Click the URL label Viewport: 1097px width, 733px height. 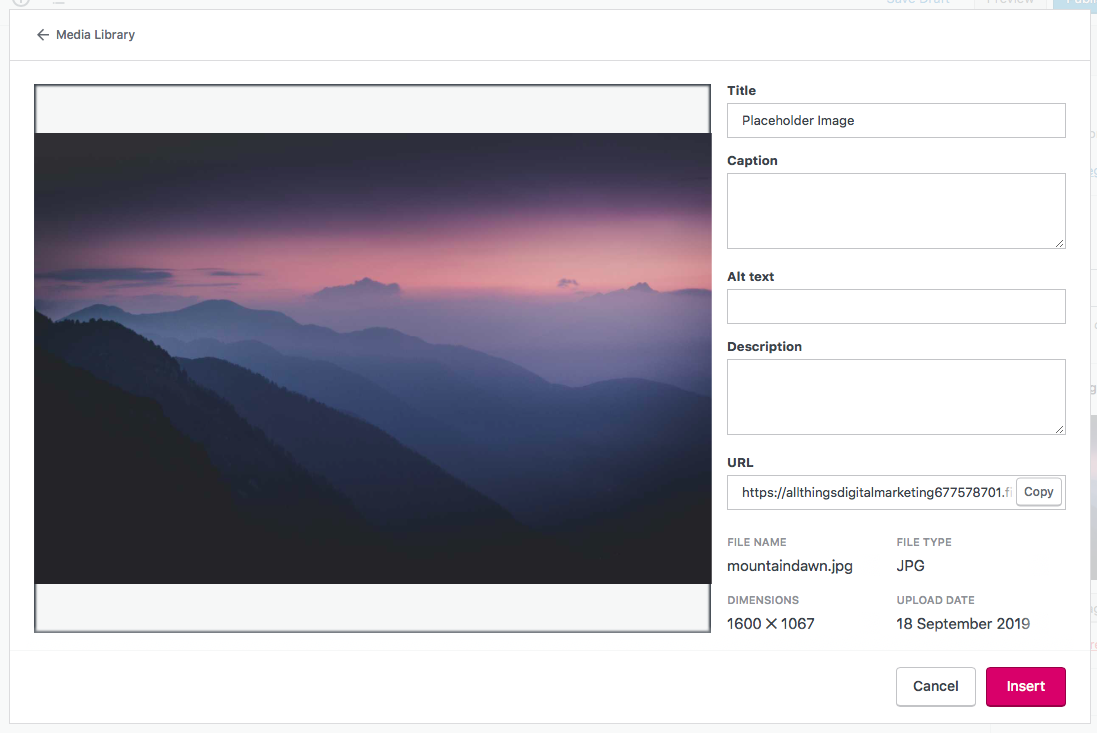739,462
